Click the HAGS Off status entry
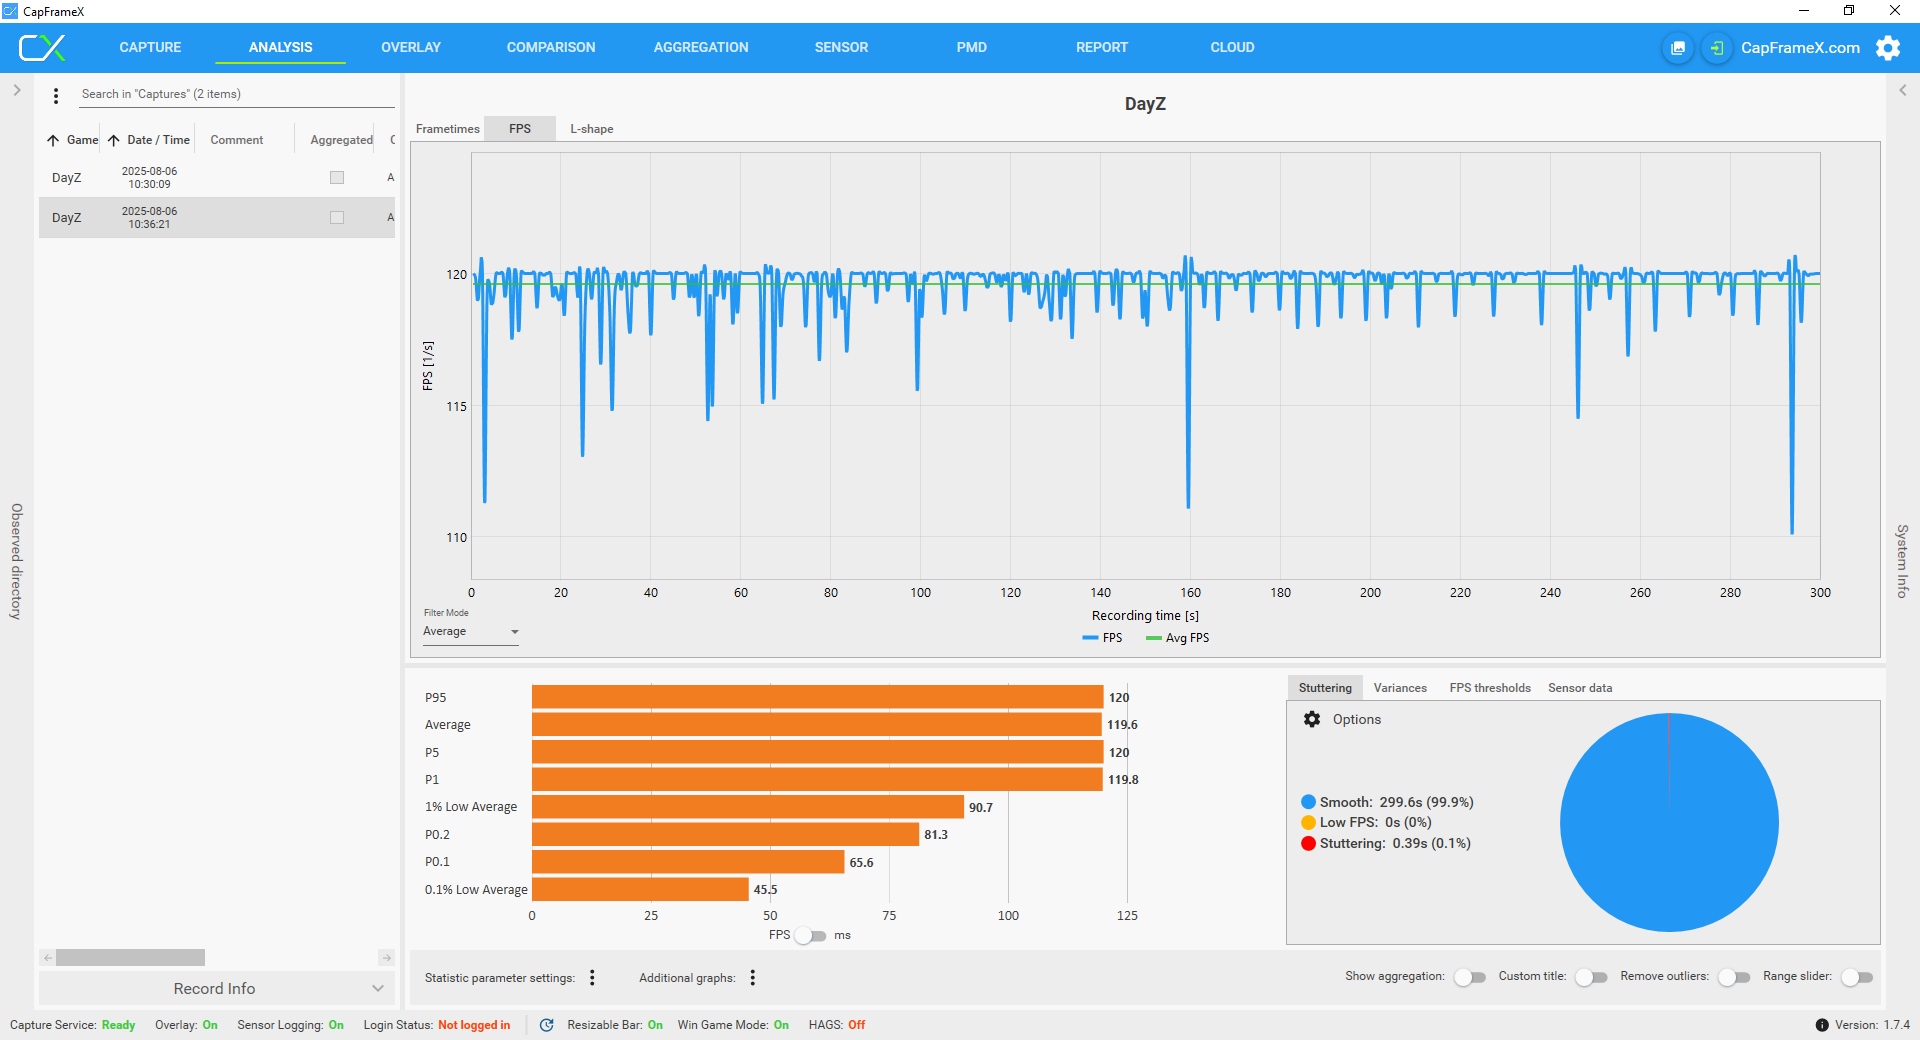The width and height of the screenshot is (1920, 1040). click(837, 1025)
